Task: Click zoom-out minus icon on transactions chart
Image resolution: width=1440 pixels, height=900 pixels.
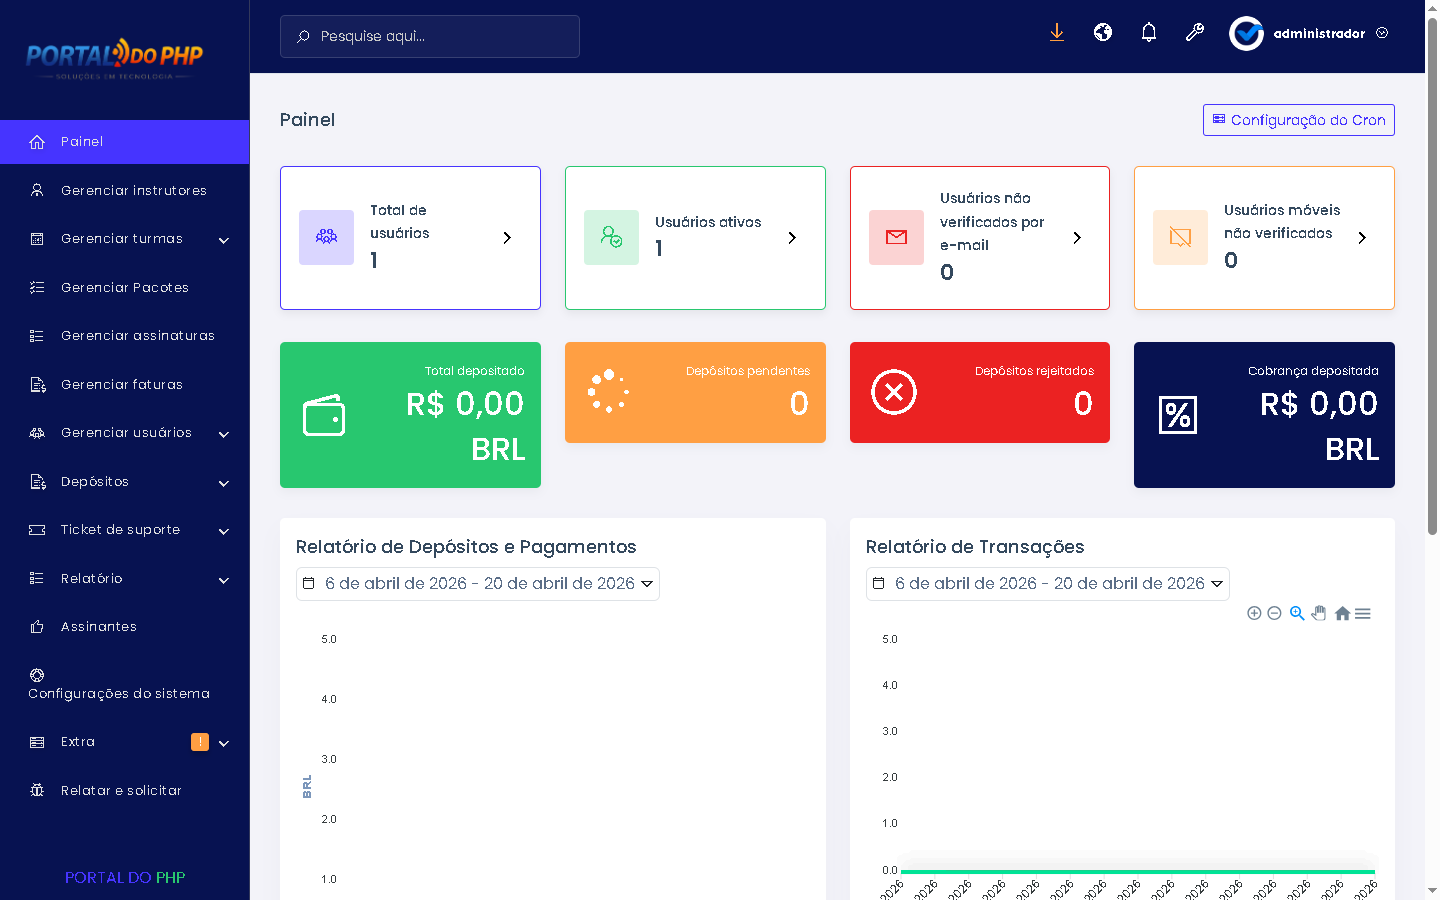Action: (x=1274, y=613)
